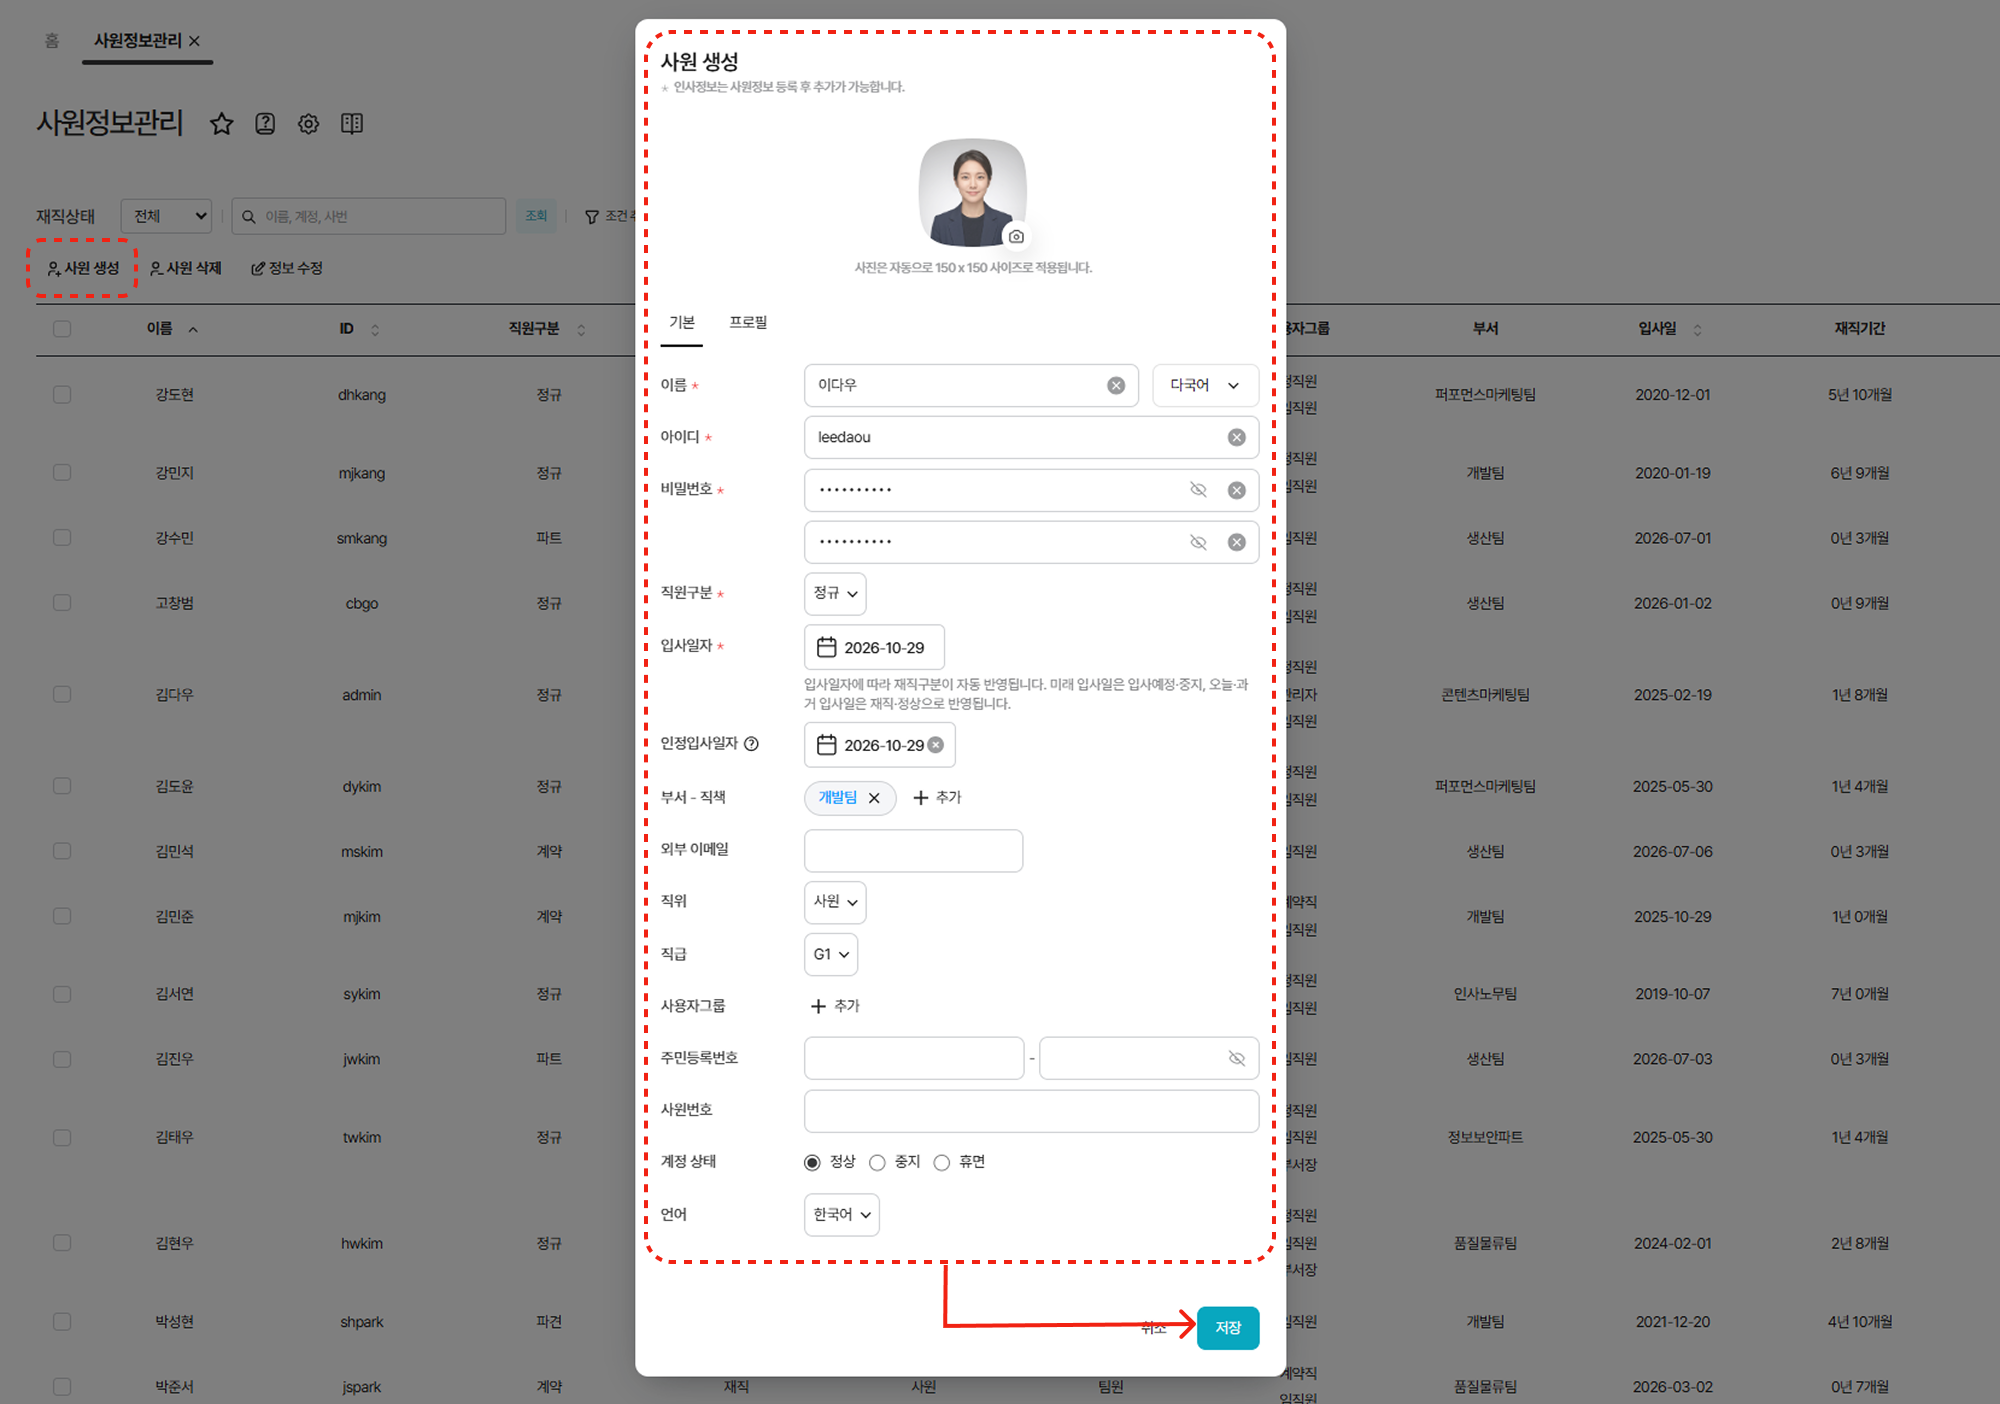Image resolution: width=2000 pixels, height=1404 pixels.
Task: Clear the 아이디 field leedaou
Action: [x=1237, y=438]
